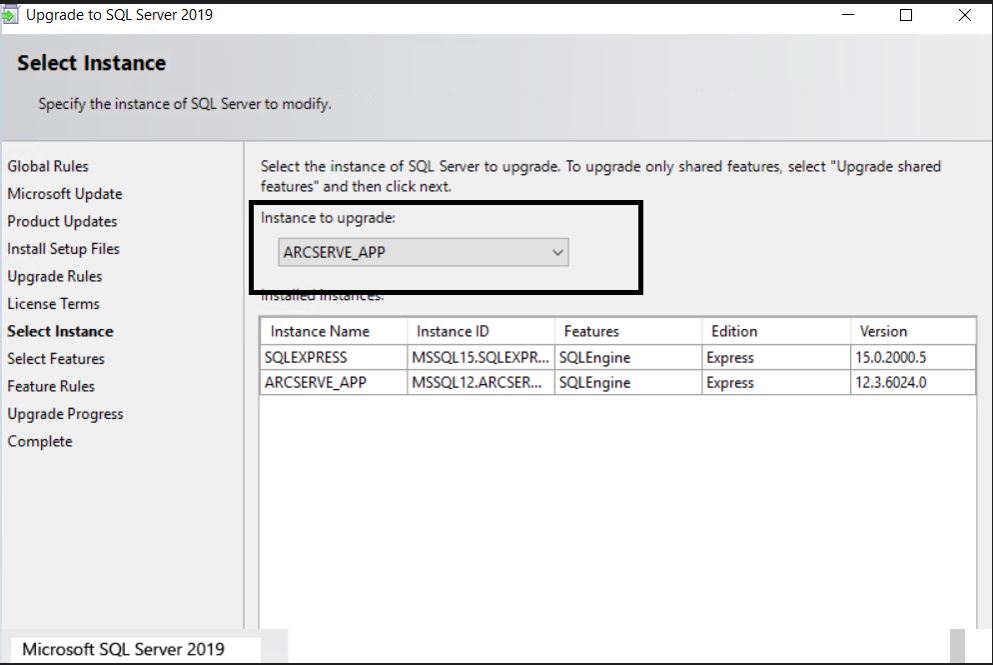Click the MSSQL15.SQLEXPR... instance ID cell
The image size is (993, 665).
point(481,357)
